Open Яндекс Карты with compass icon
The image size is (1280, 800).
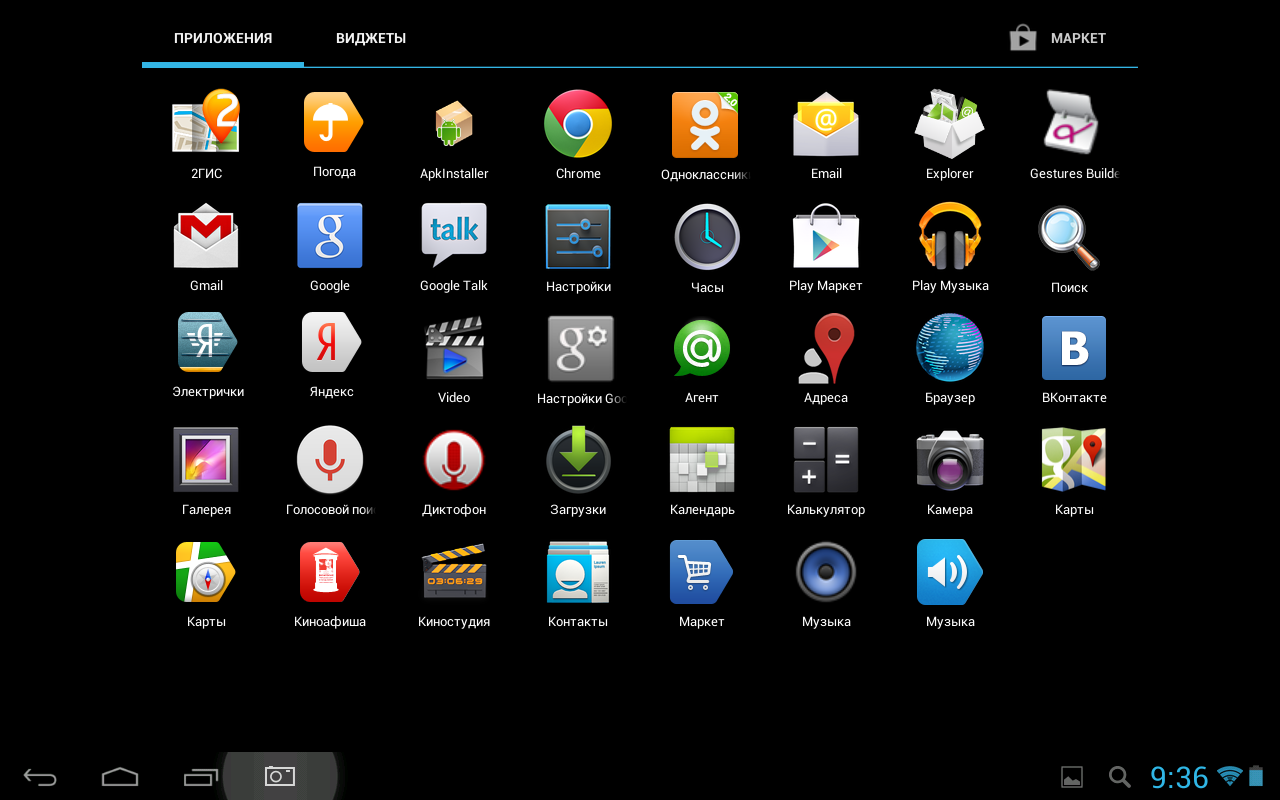(206, 572)
